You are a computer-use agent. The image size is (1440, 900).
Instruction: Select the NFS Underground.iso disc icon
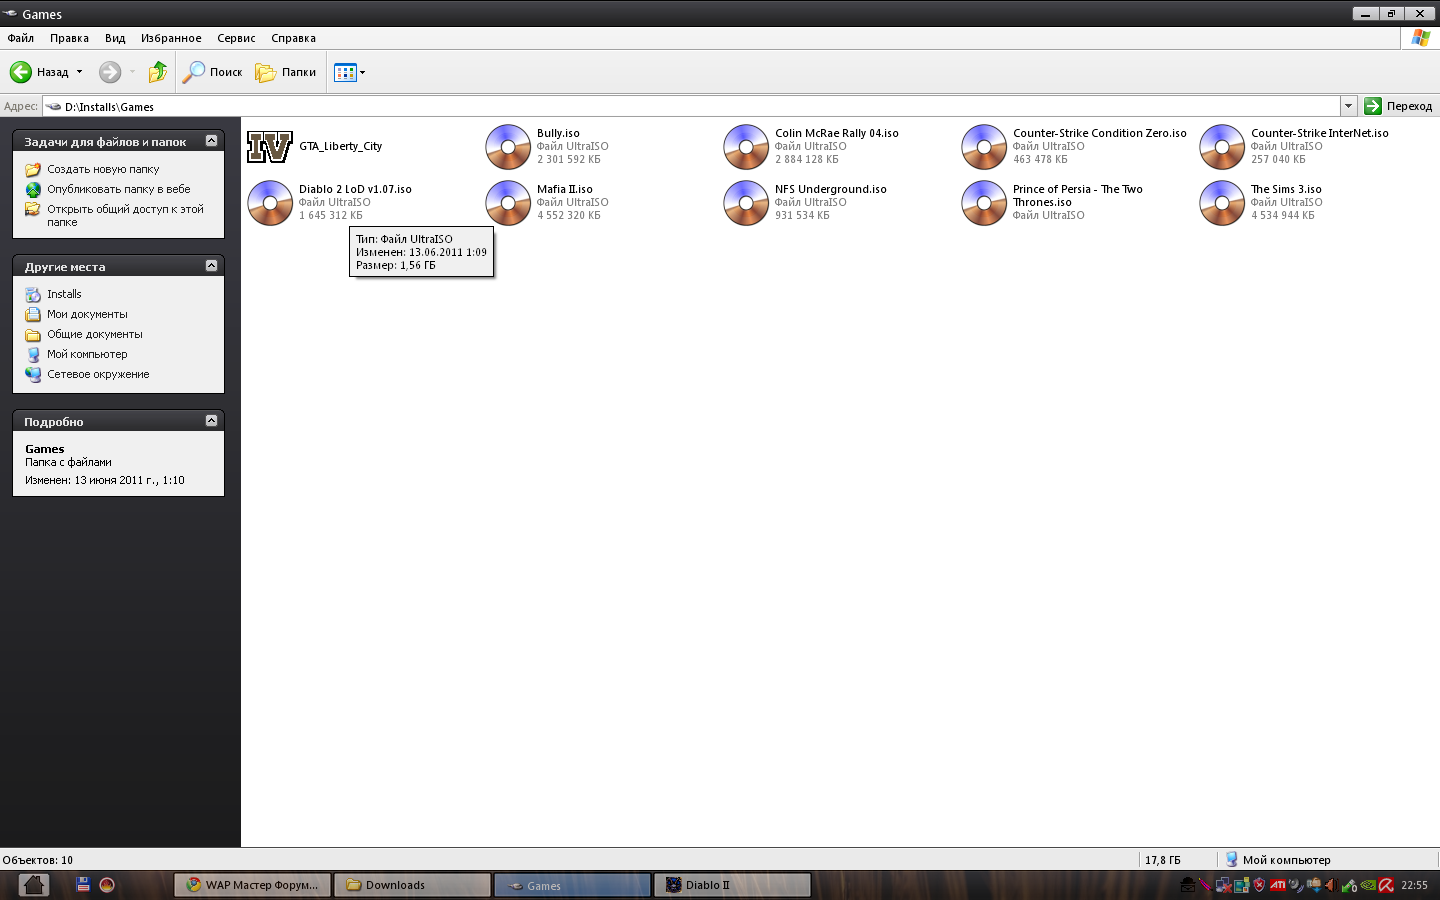click(746, 203)
